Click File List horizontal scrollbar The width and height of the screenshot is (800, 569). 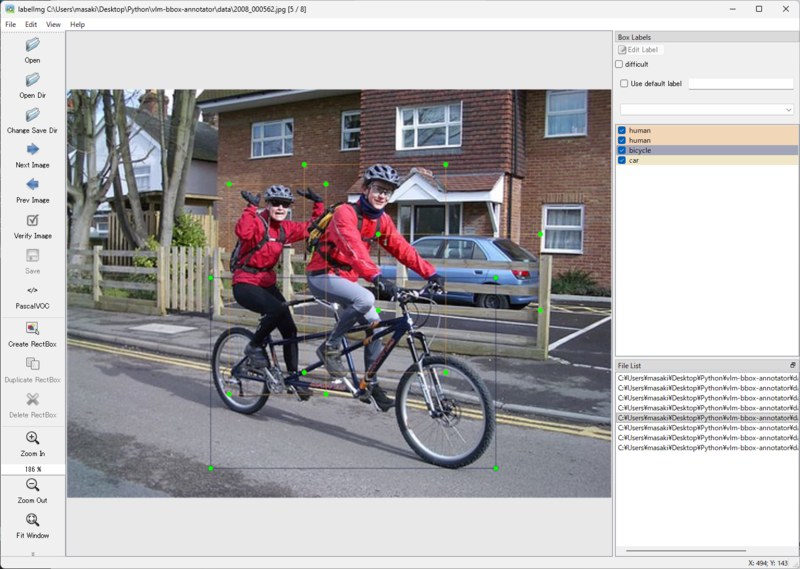point(686,551)
